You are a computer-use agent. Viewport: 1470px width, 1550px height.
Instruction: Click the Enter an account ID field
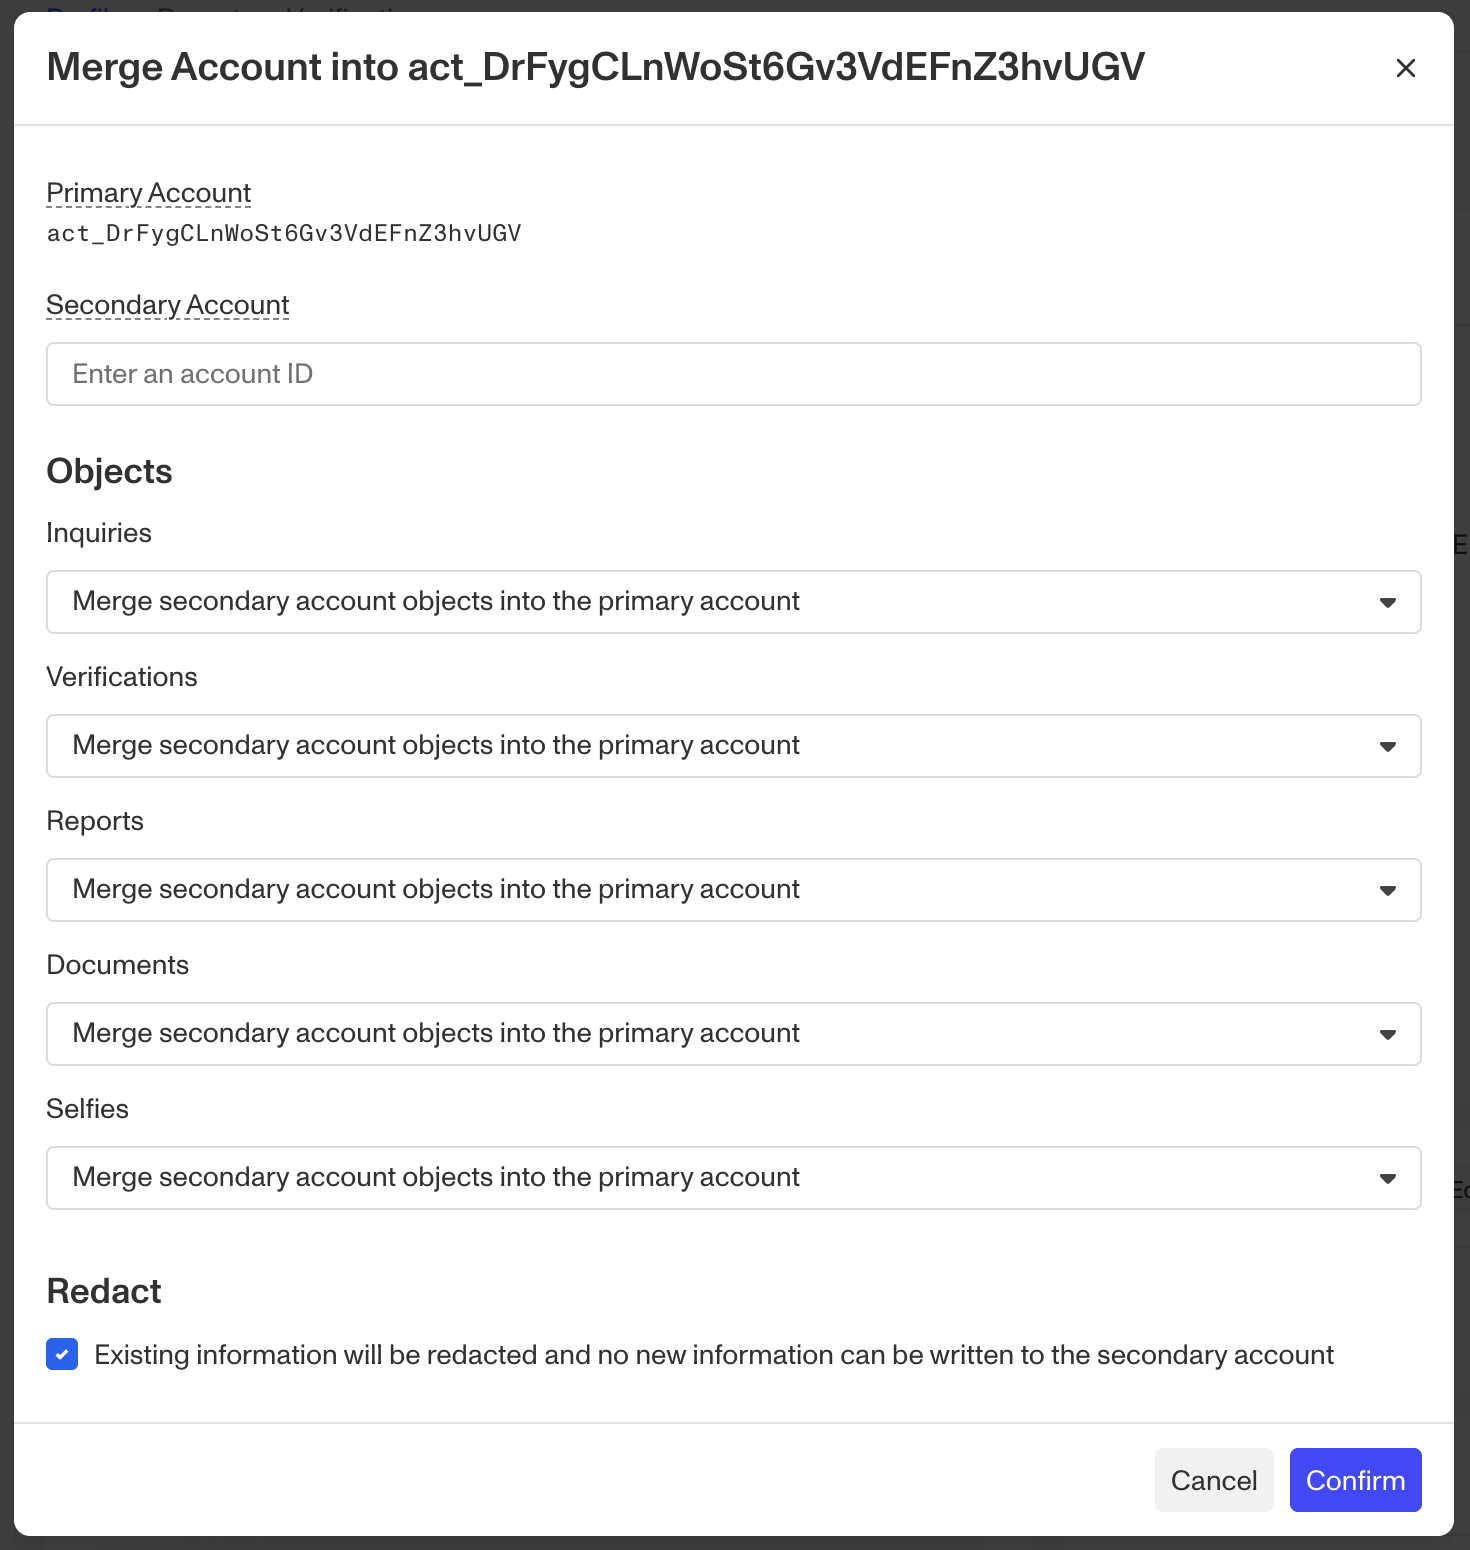click(x=733, y=373)
